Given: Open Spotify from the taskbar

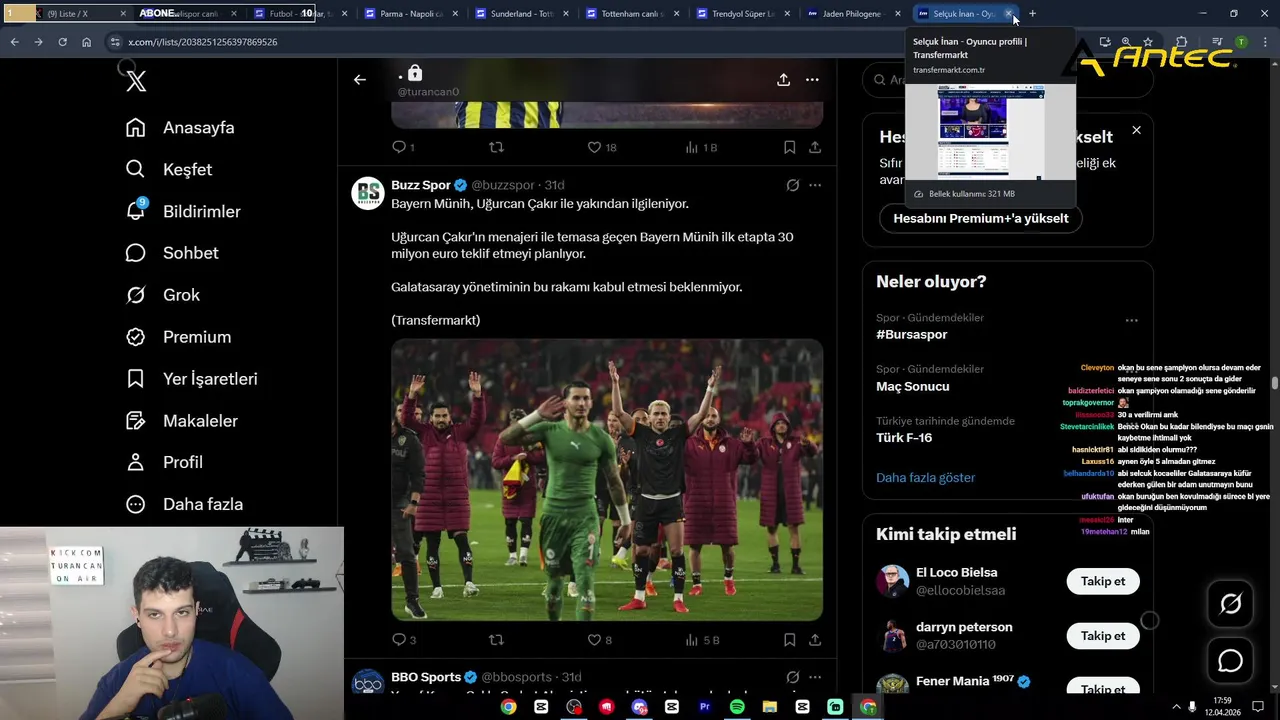Looking at the screenshot, I should point(737,707).
